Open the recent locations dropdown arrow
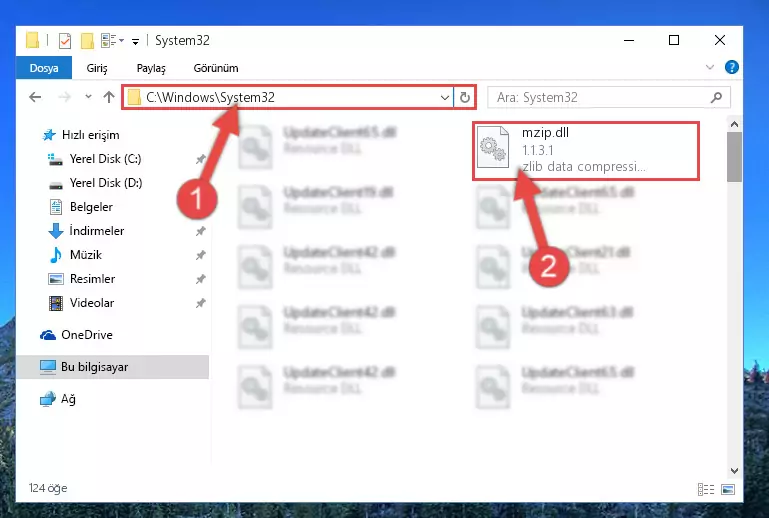Screen dimensions: 769x518 coord(88,97)
